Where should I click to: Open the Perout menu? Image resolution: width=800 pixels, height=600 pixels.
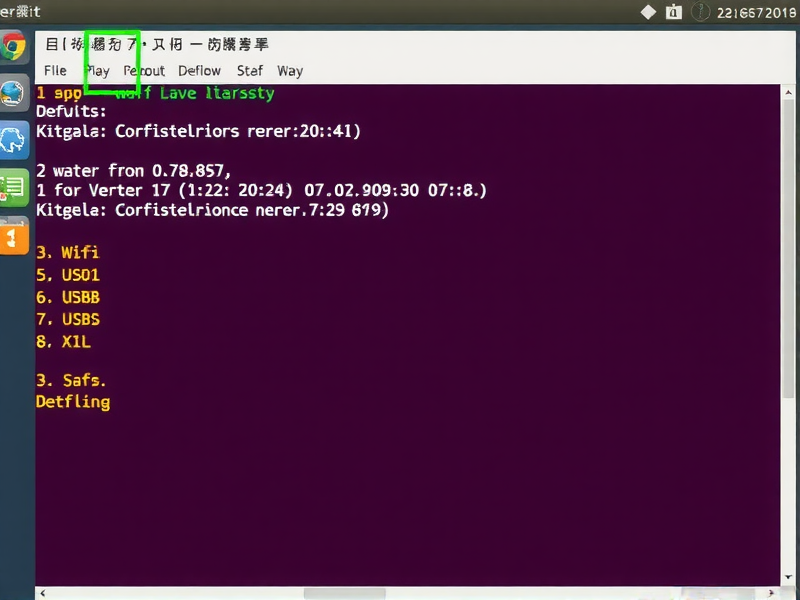pyautogui.click(x=144, y=70)
